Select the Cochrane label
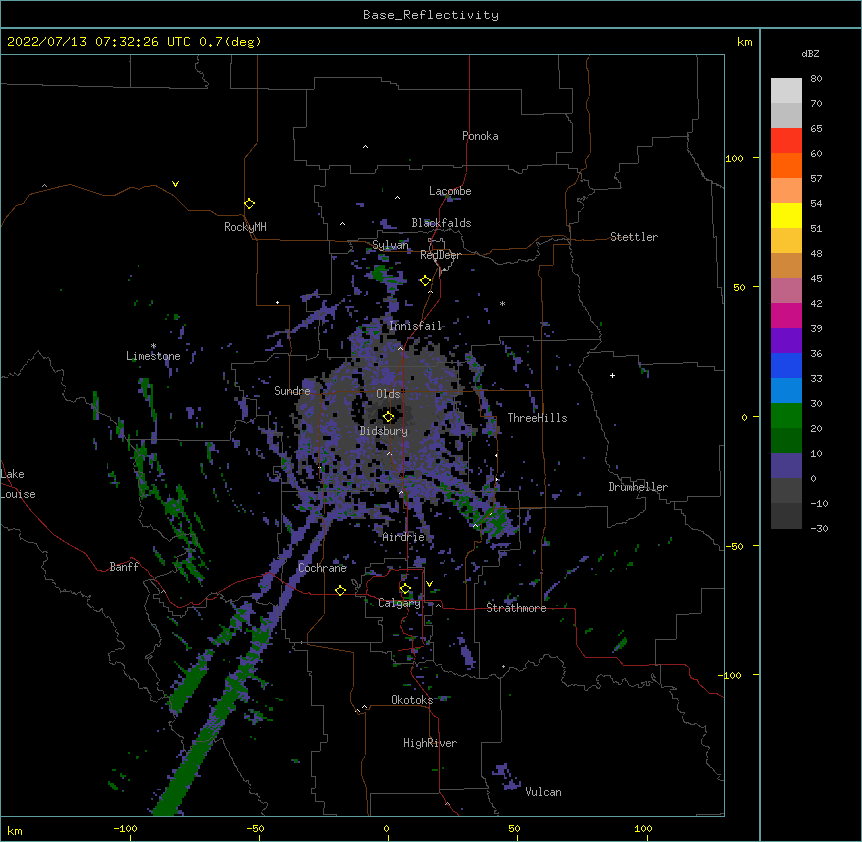The width and height of the screenshot is (862, 842). point(323,568)
